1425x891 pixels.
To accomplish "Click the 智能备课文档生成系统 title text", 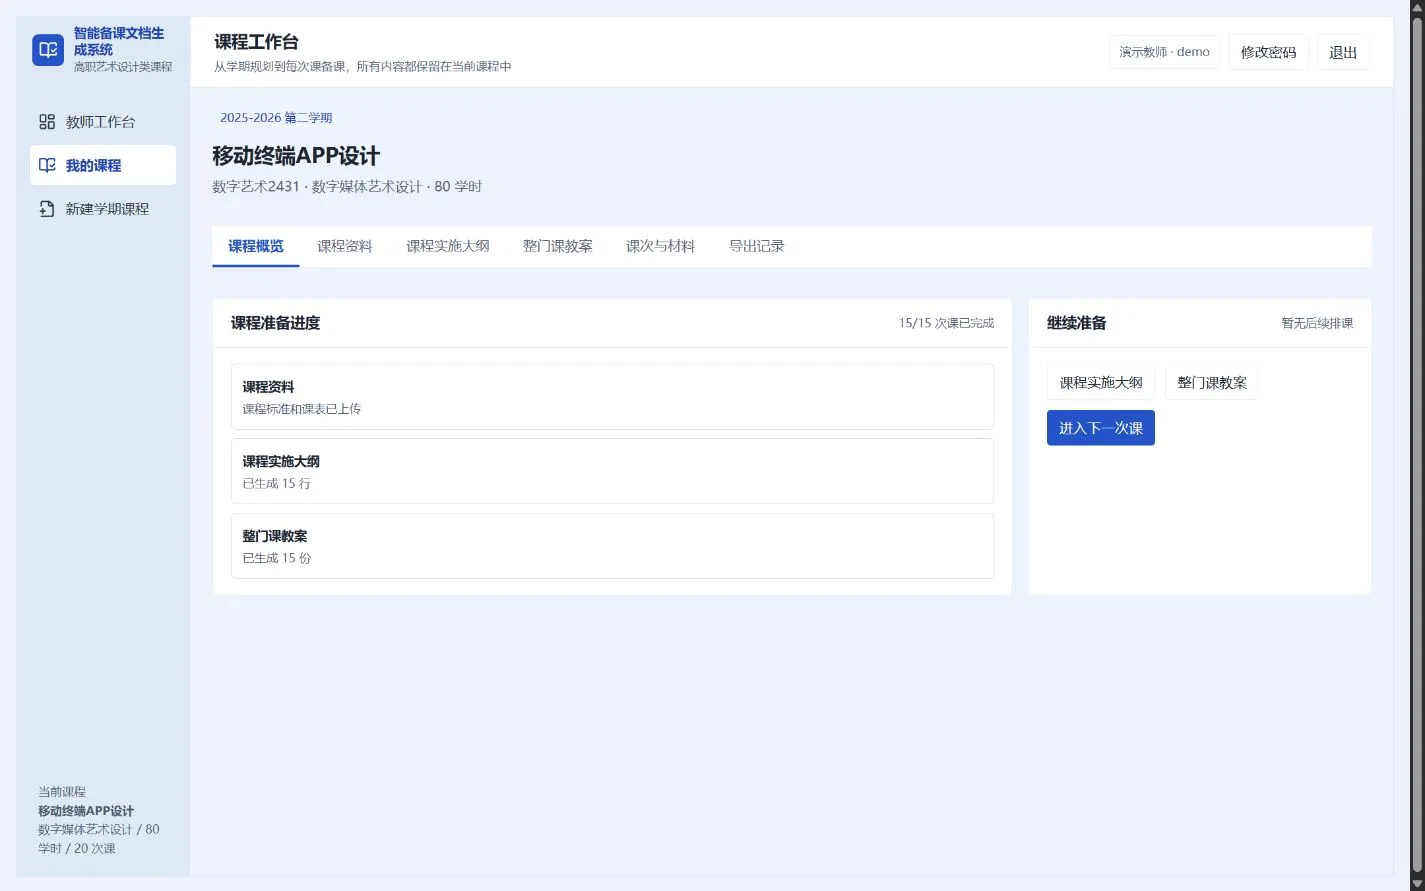I will coord(119,41).
